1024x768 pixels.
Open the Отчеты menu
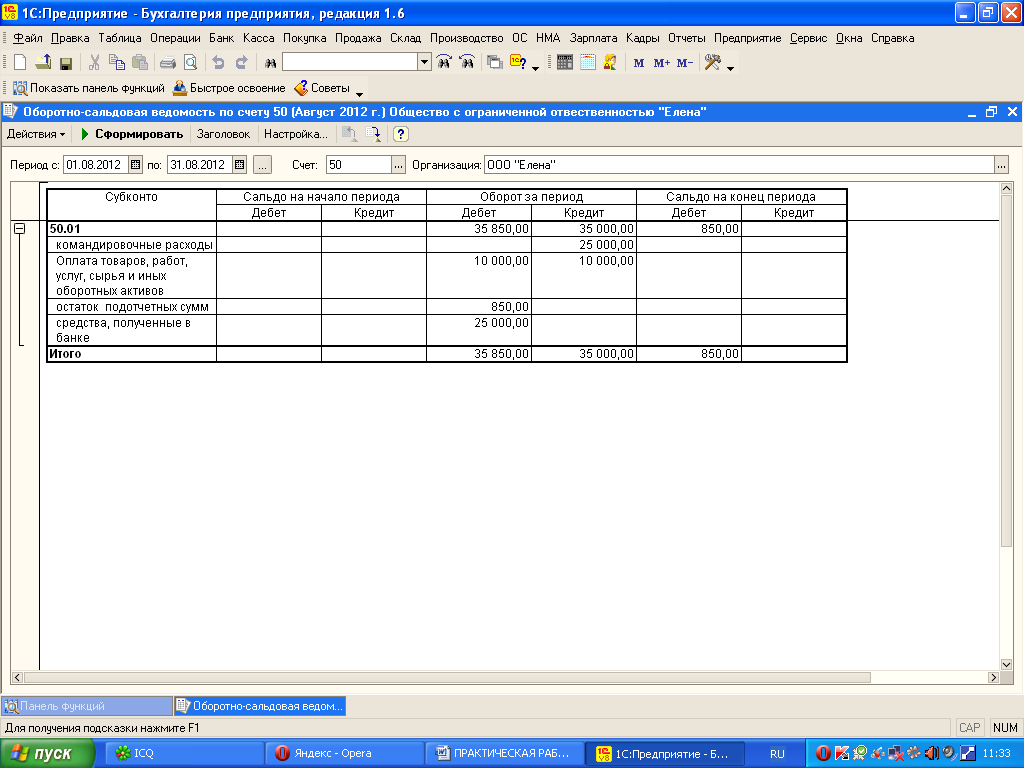686,38
